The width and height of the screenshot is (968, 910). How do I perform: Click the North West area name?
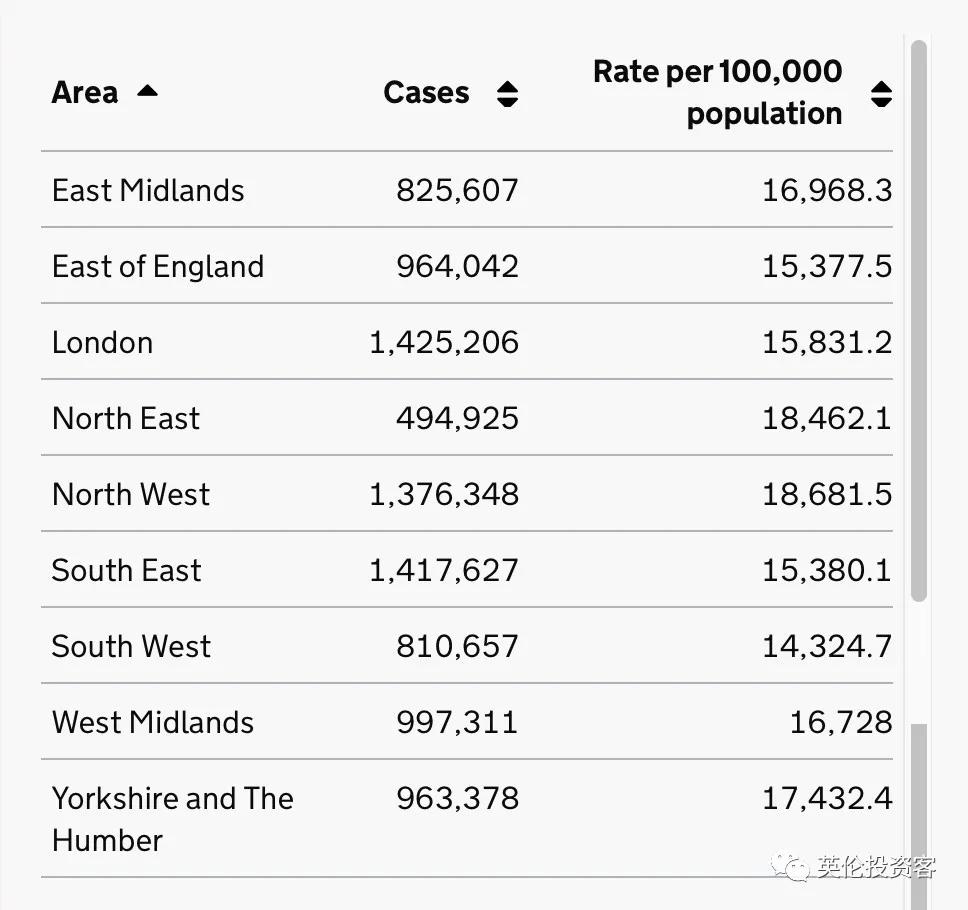pos(131,494)
